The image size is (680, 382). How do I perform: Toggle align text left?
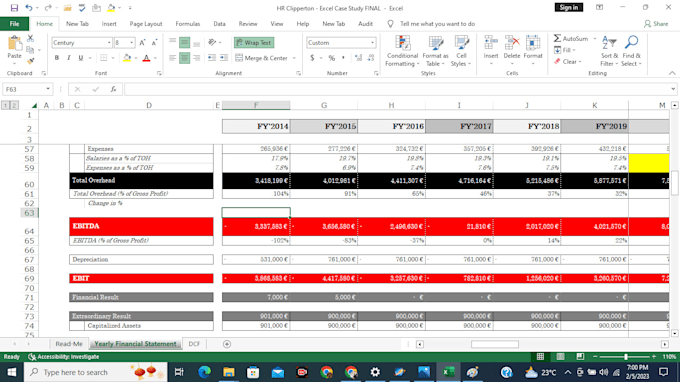[173, 58]
